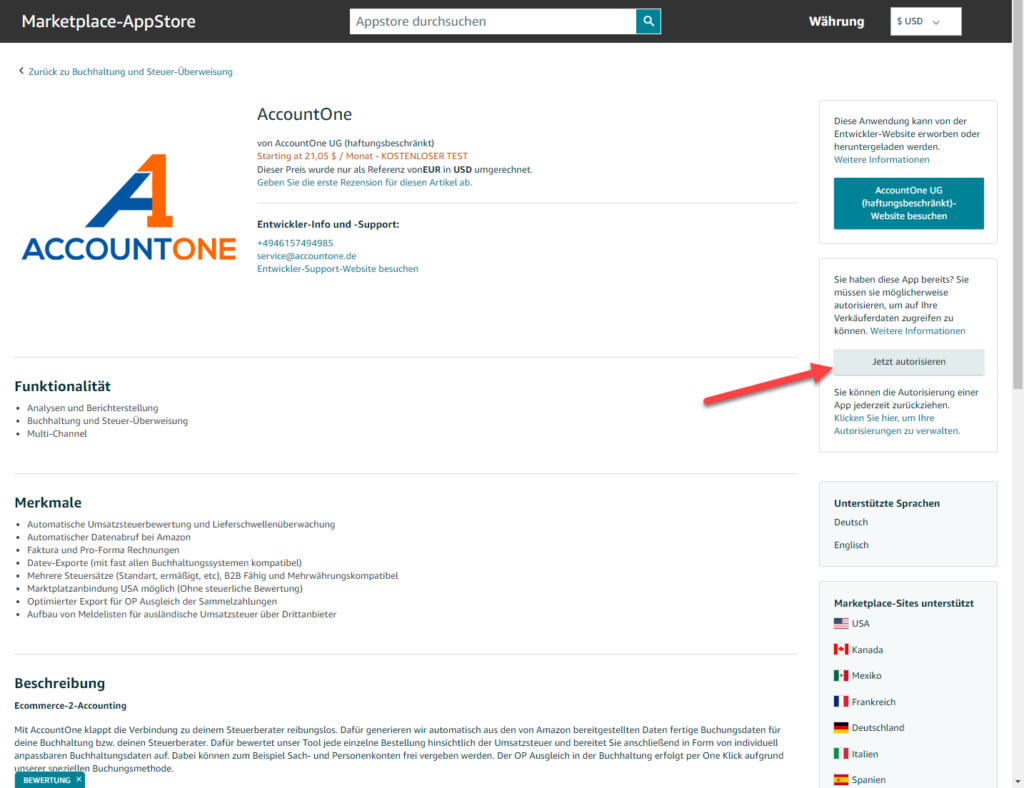The image size is (1024, 788).
Task: Click the phone number +4946157494985
Action: 295,243
